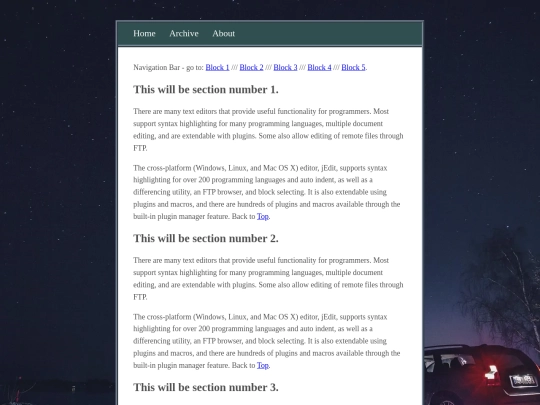Select heading 'This will be section number 3.'
This screenshot has width=540, height=405.
[x=206, y=387]
